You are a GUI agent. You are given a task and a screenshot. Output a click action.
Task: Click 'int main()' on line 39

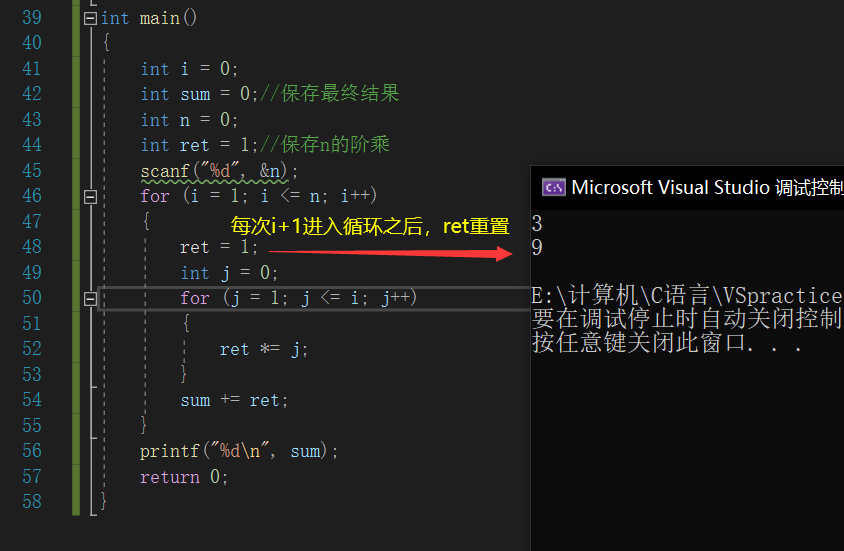pos(149,18)
